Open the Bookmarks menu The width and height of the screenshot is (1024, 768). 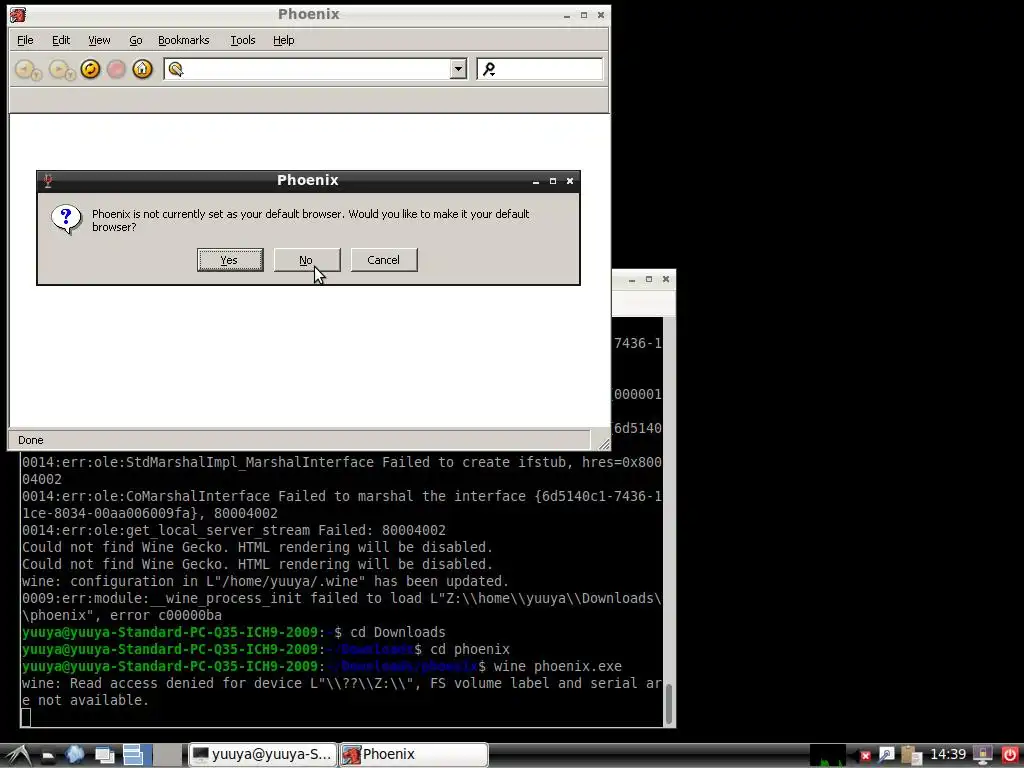[184, 40]
